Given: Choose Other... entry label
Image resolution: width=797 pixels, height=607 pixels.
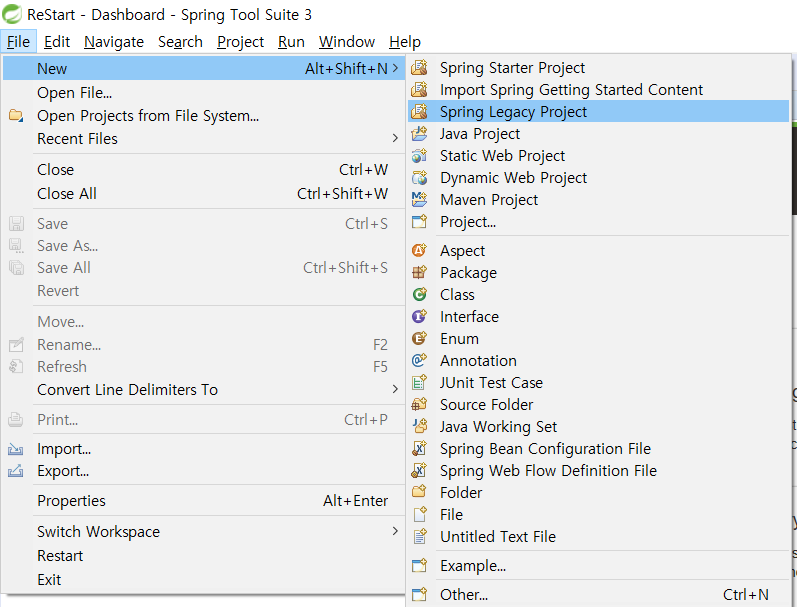Looking at the screenshot, I should tap(464, 594).
